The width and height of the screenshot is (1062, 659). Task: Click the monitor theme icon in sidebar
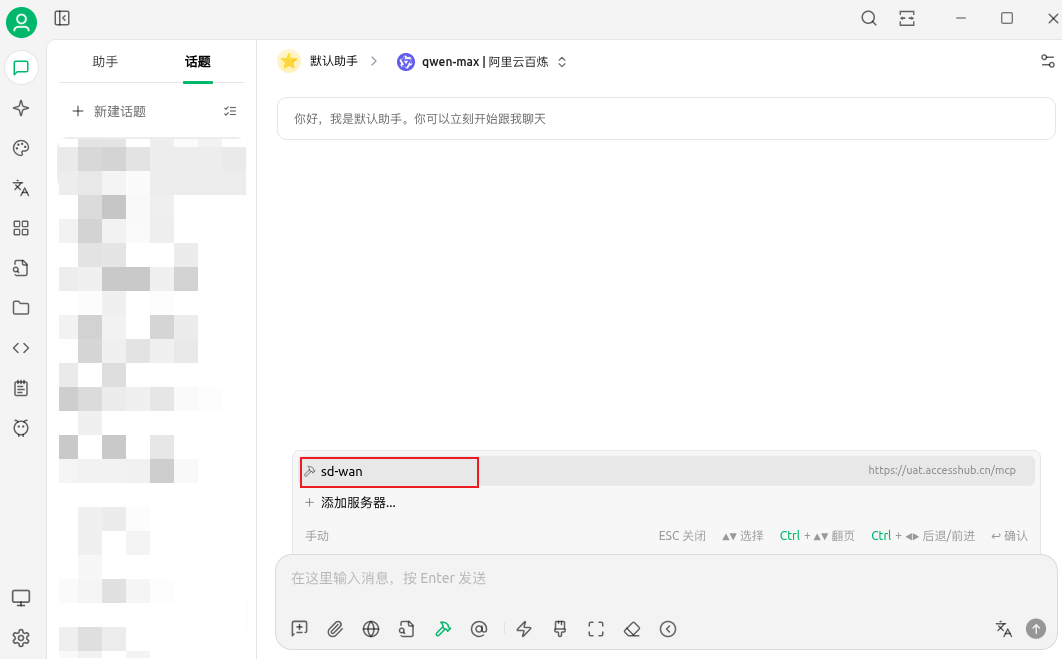click(x=21, y=598)
